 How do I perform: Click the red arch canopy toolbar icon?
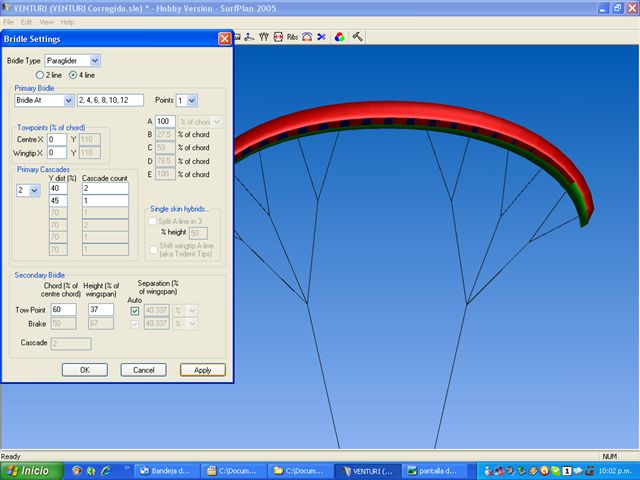pos(306,37)
